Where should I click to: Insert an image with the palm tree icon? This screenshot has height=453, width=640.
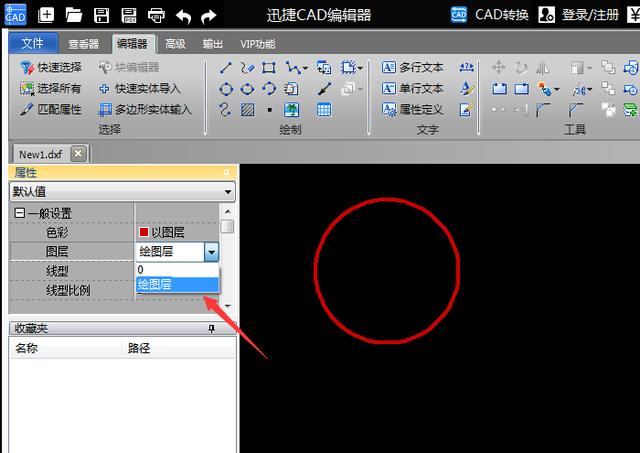[x=291, y=110]
